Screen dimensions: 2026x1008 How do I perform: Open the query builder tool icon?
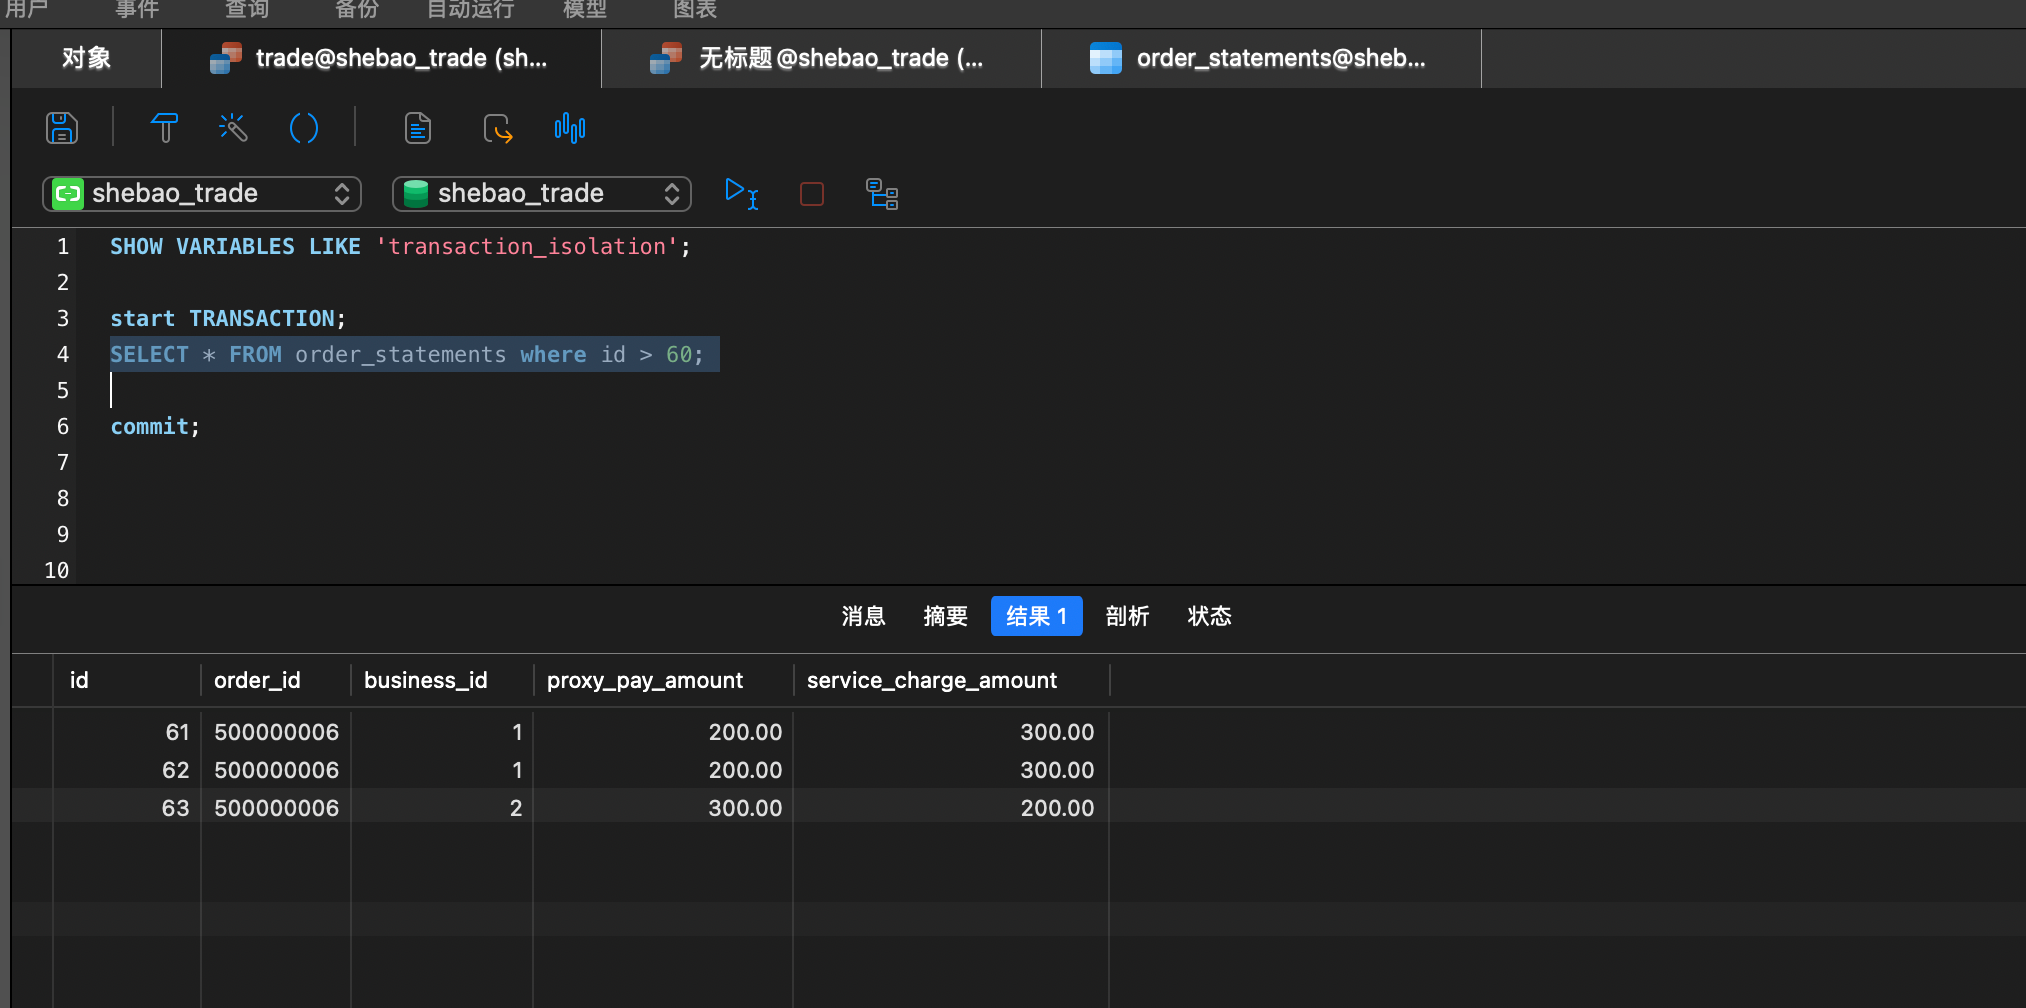pos(165,128)
